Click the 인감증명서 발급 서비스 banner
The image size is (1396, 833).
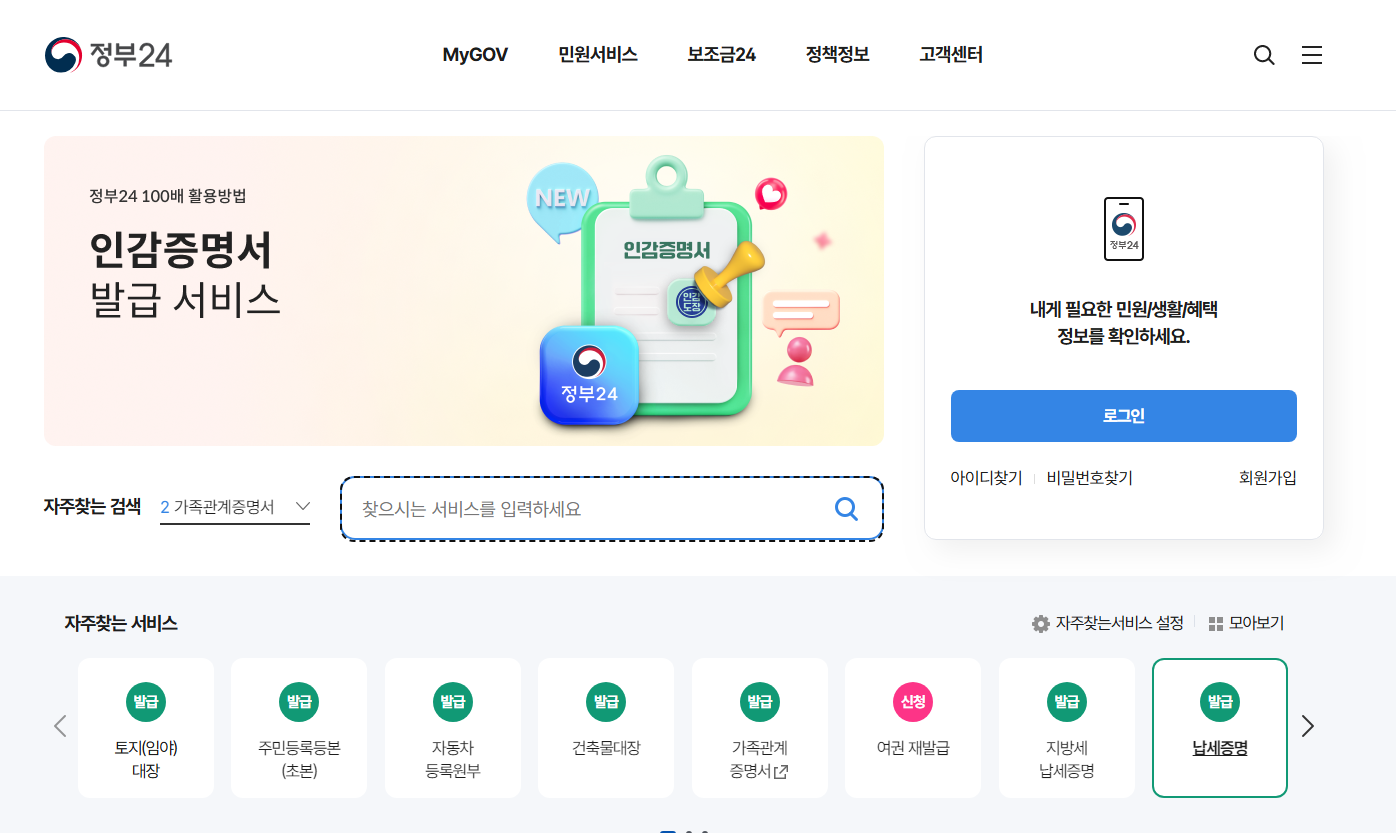click(464, 291)
